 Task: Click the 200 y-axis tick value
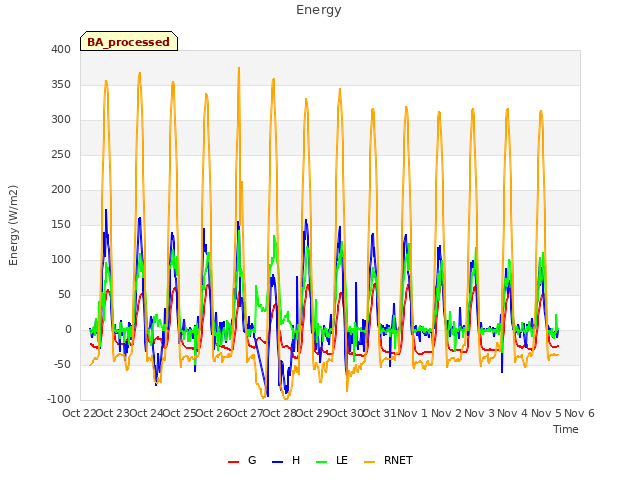click(61, 189)
